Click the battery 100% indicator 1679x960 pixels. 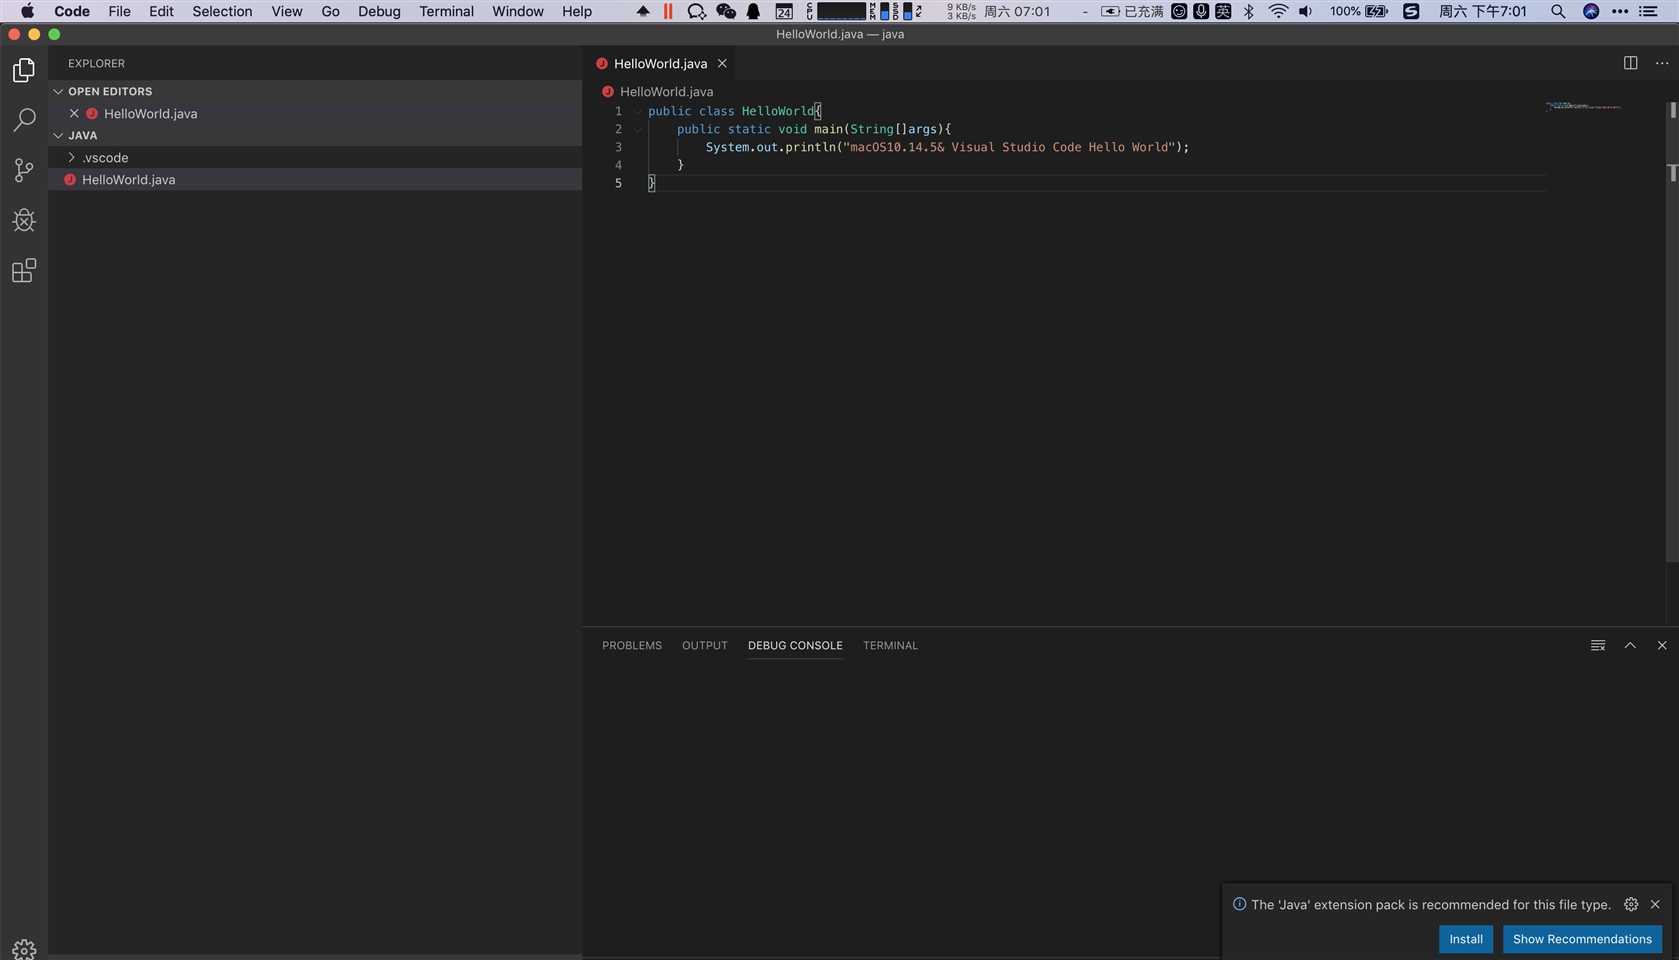click(x=1359, y=11)
